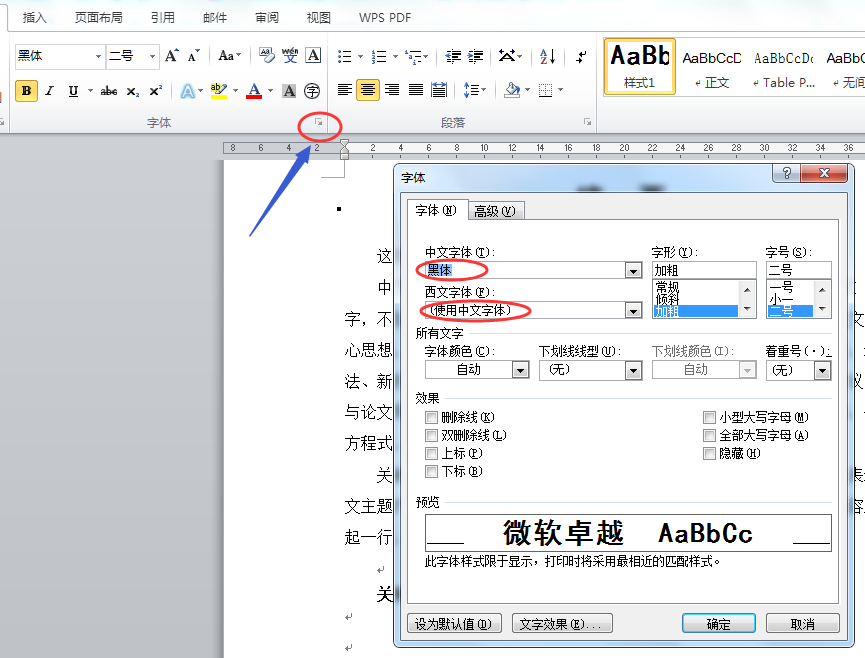The image size is (865, 658).
Task: Open the font dialog launcher in the ribbon
Action: pyautogui.click(x=319, y=123)
